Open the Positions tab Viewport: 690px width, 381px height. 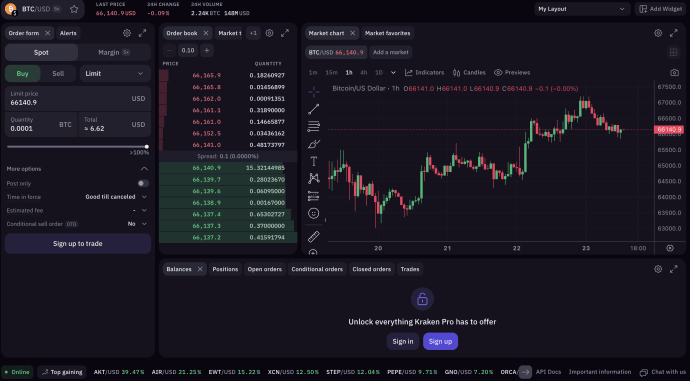point(225,269)
